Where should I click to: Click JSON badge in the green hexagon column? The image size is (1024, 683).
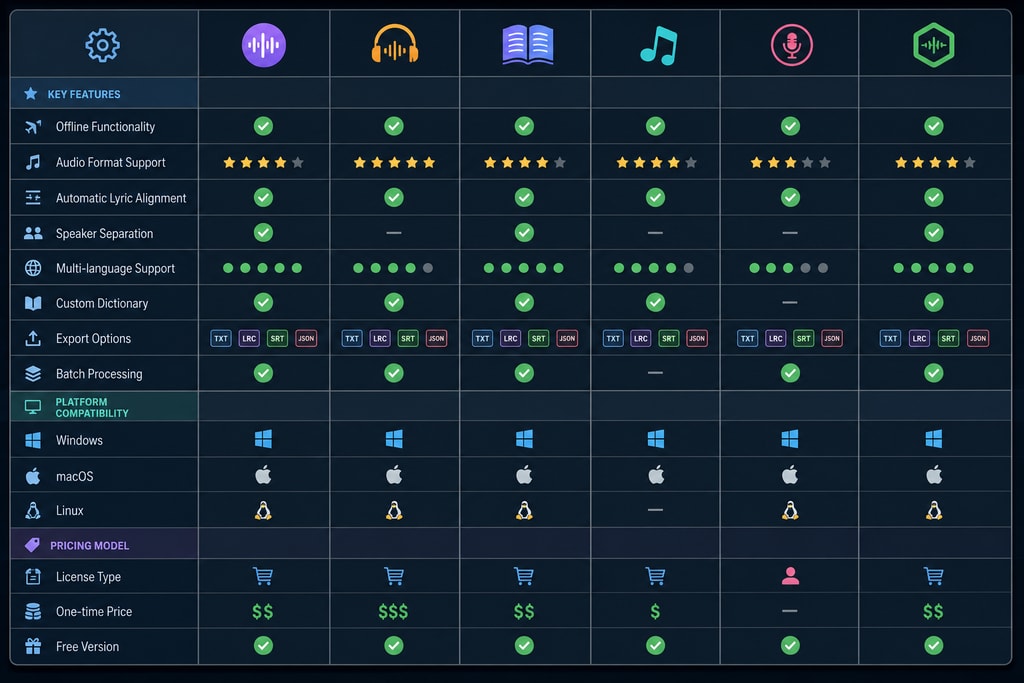click(x=978, y=338)
